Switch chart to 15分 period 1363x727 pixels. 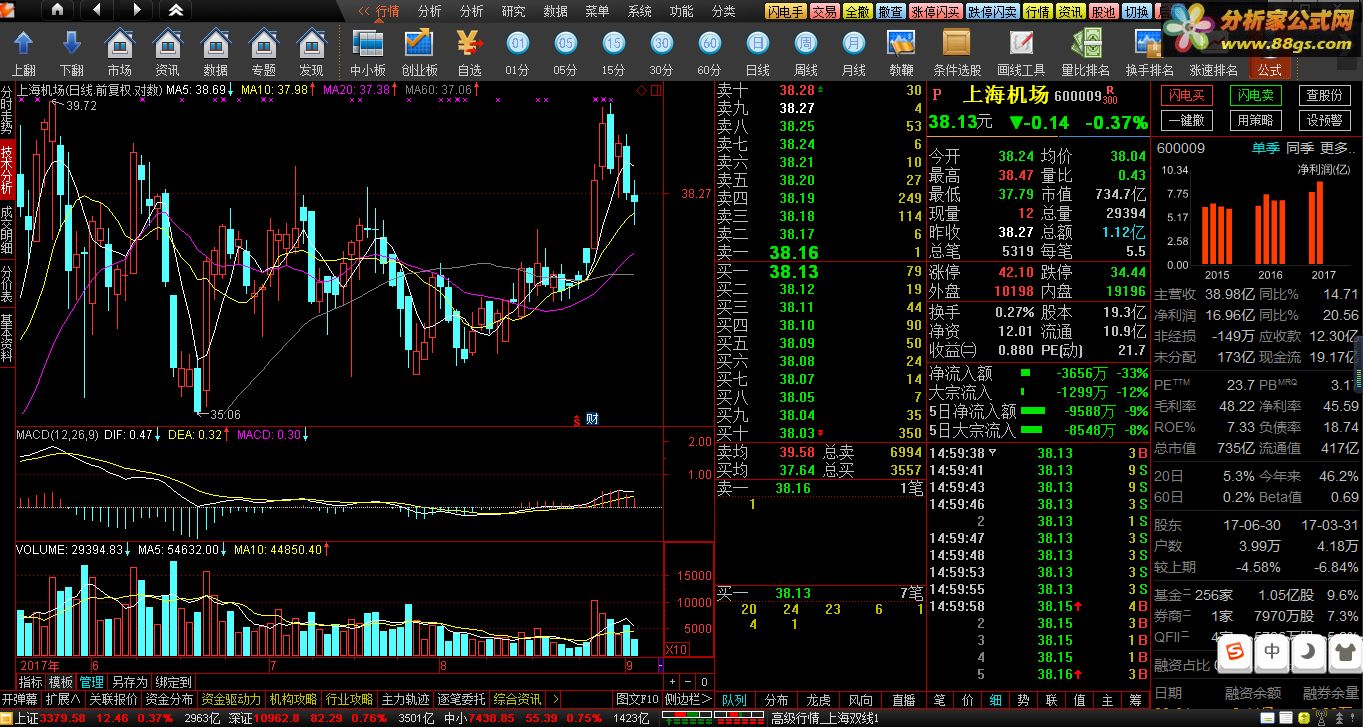click(x=613, y=52)
